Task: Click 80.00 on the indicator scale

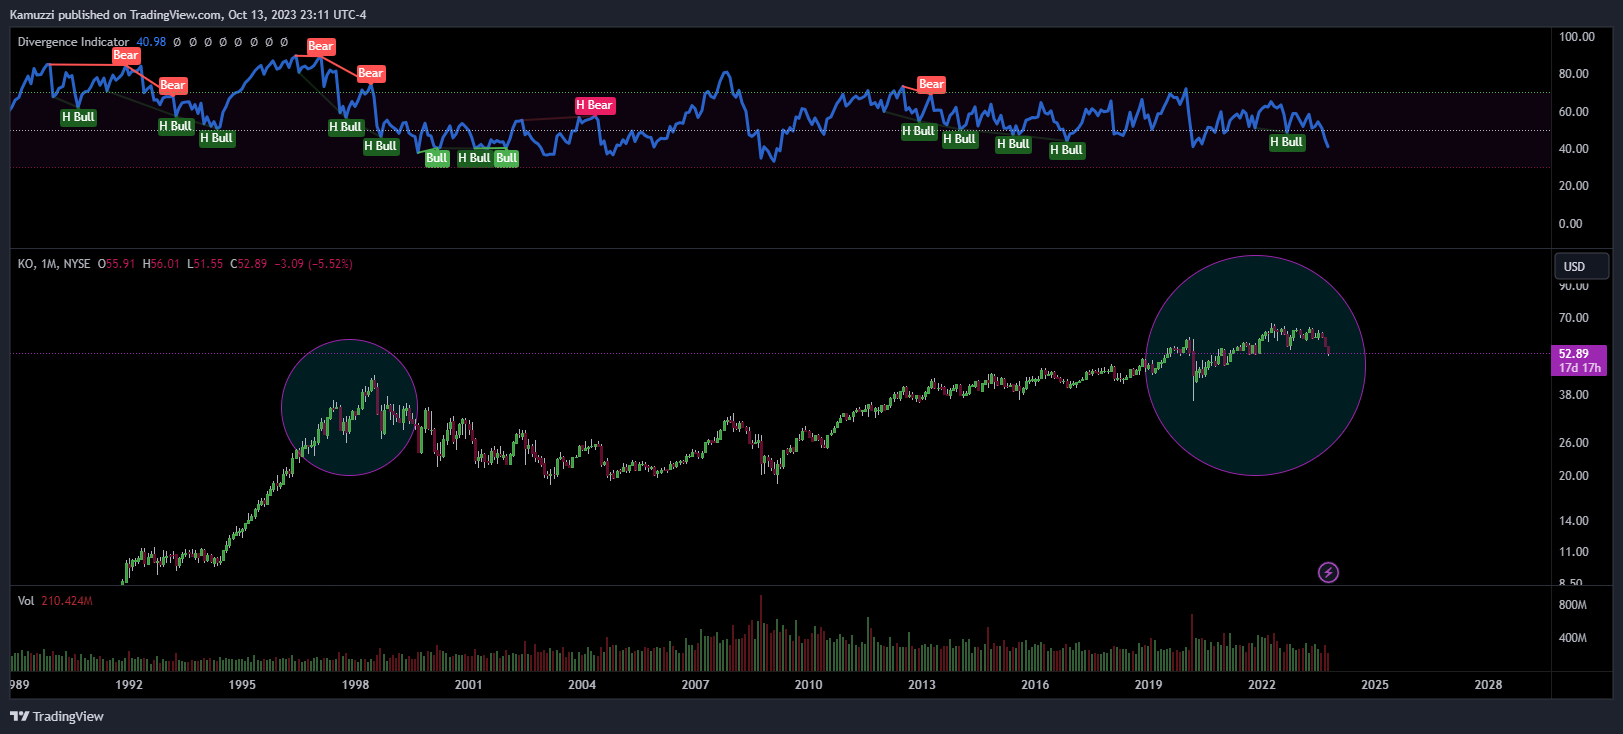Action: coord(1574,74)
